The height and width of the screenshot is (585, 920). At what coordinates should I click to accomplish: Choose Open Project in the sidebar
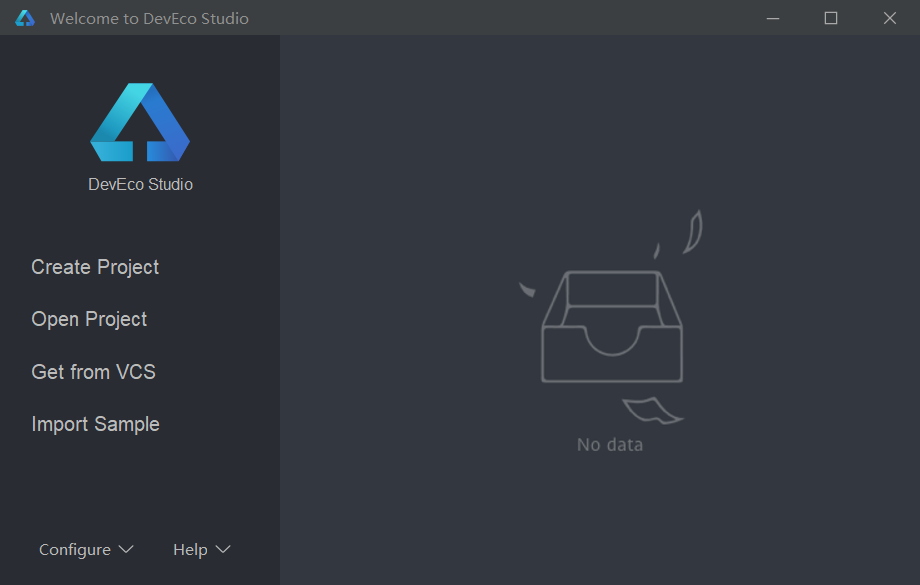pos(89,319)
